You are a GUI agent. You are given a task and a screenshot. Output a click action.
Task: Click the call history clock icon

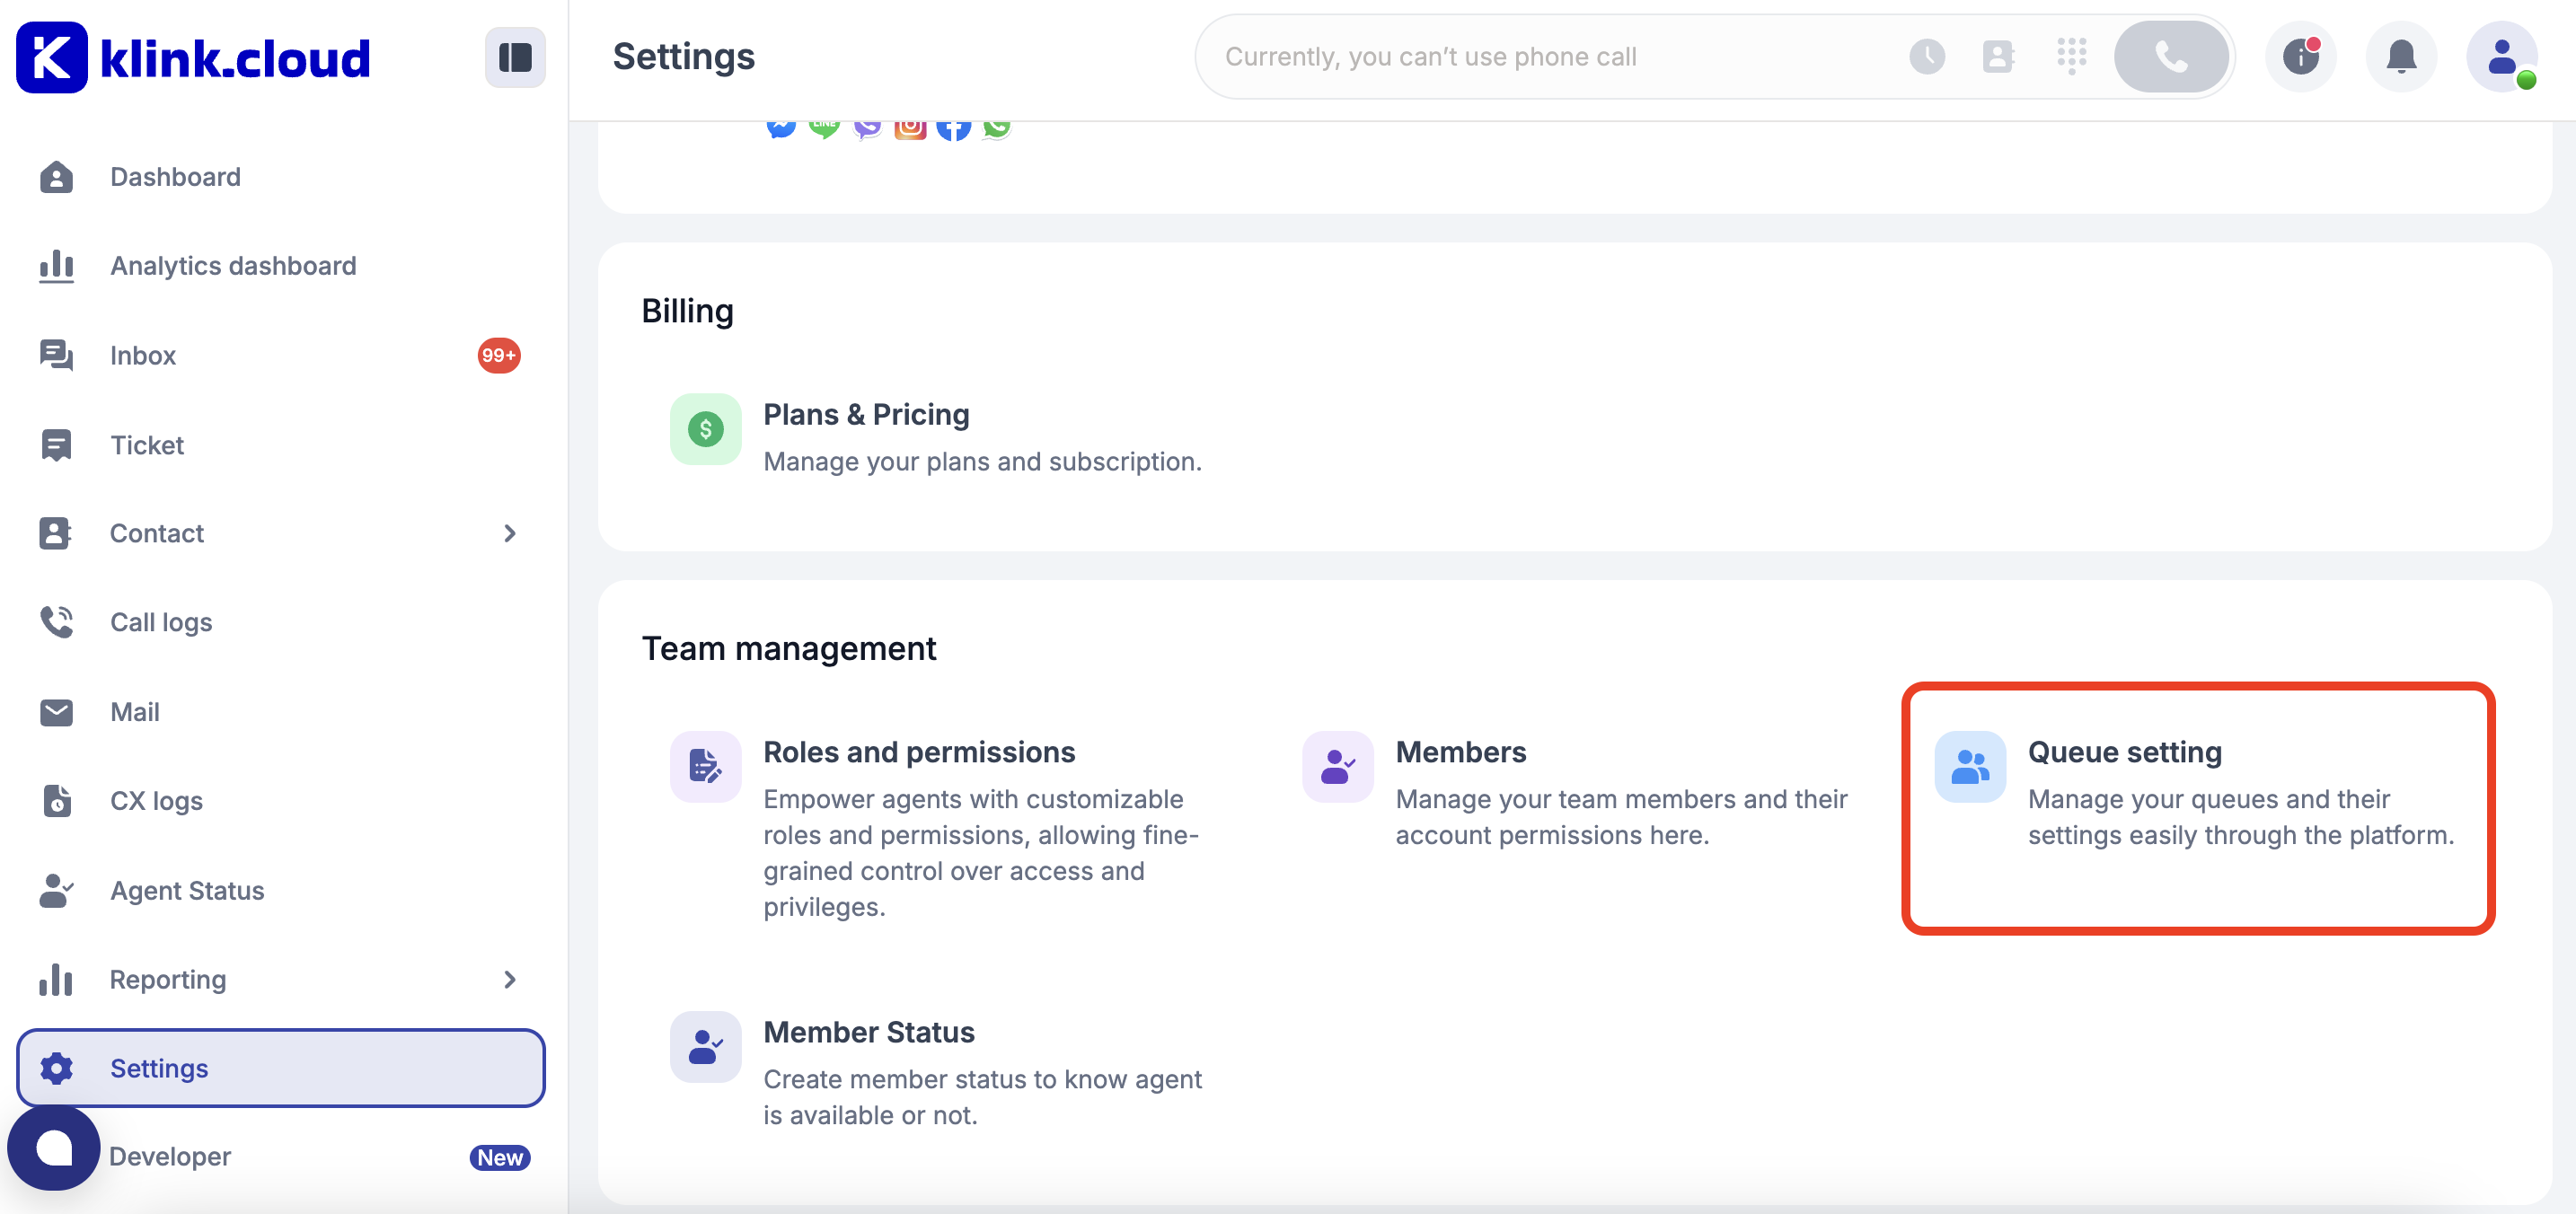[x=1926, y=57]
